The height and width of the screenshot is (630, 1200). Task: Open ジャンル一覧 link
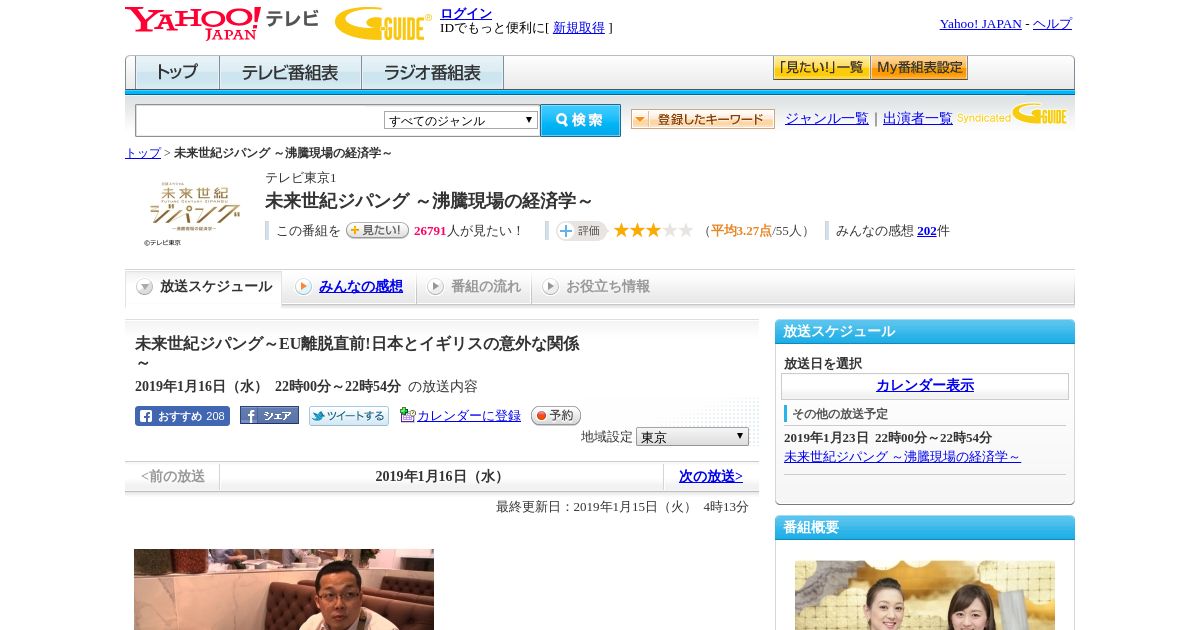point(827,118)
